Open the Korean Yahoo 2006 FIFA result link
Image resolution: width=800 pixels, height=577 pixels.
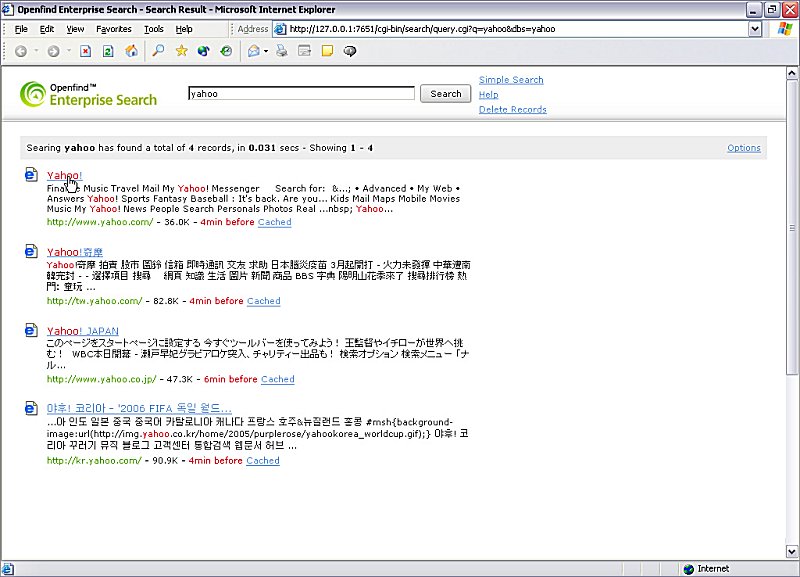click(x=139, y=409)
